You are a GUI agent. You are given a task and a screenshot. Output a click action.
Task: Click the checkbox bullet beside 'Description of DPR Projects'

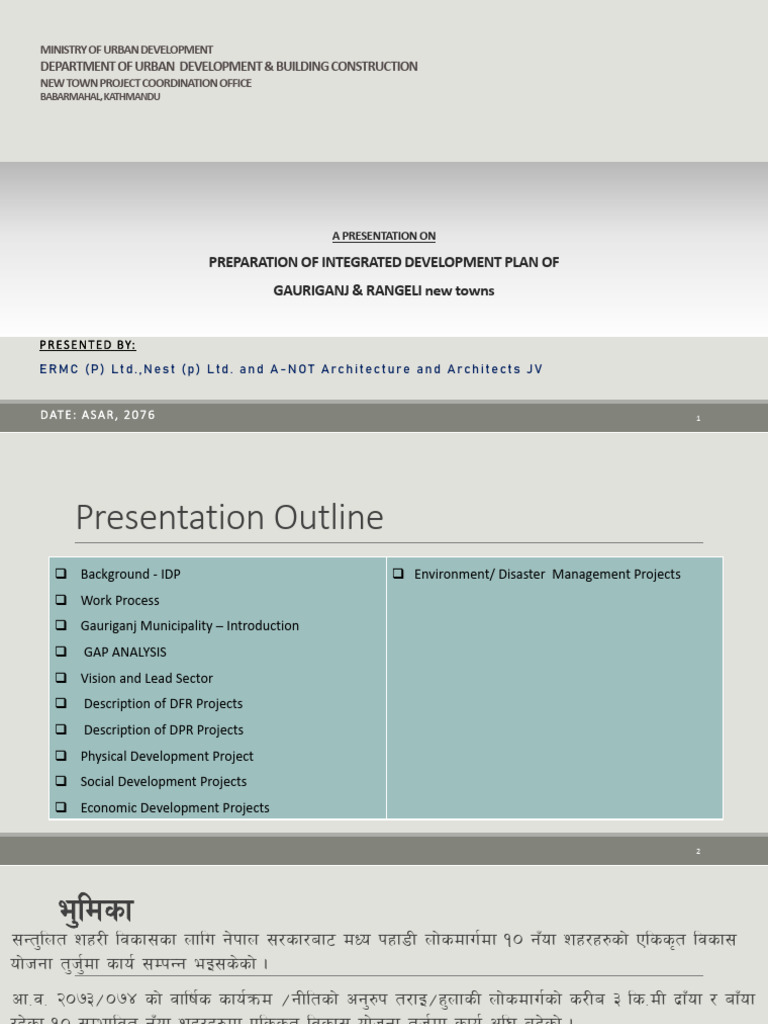click(61, 729)
